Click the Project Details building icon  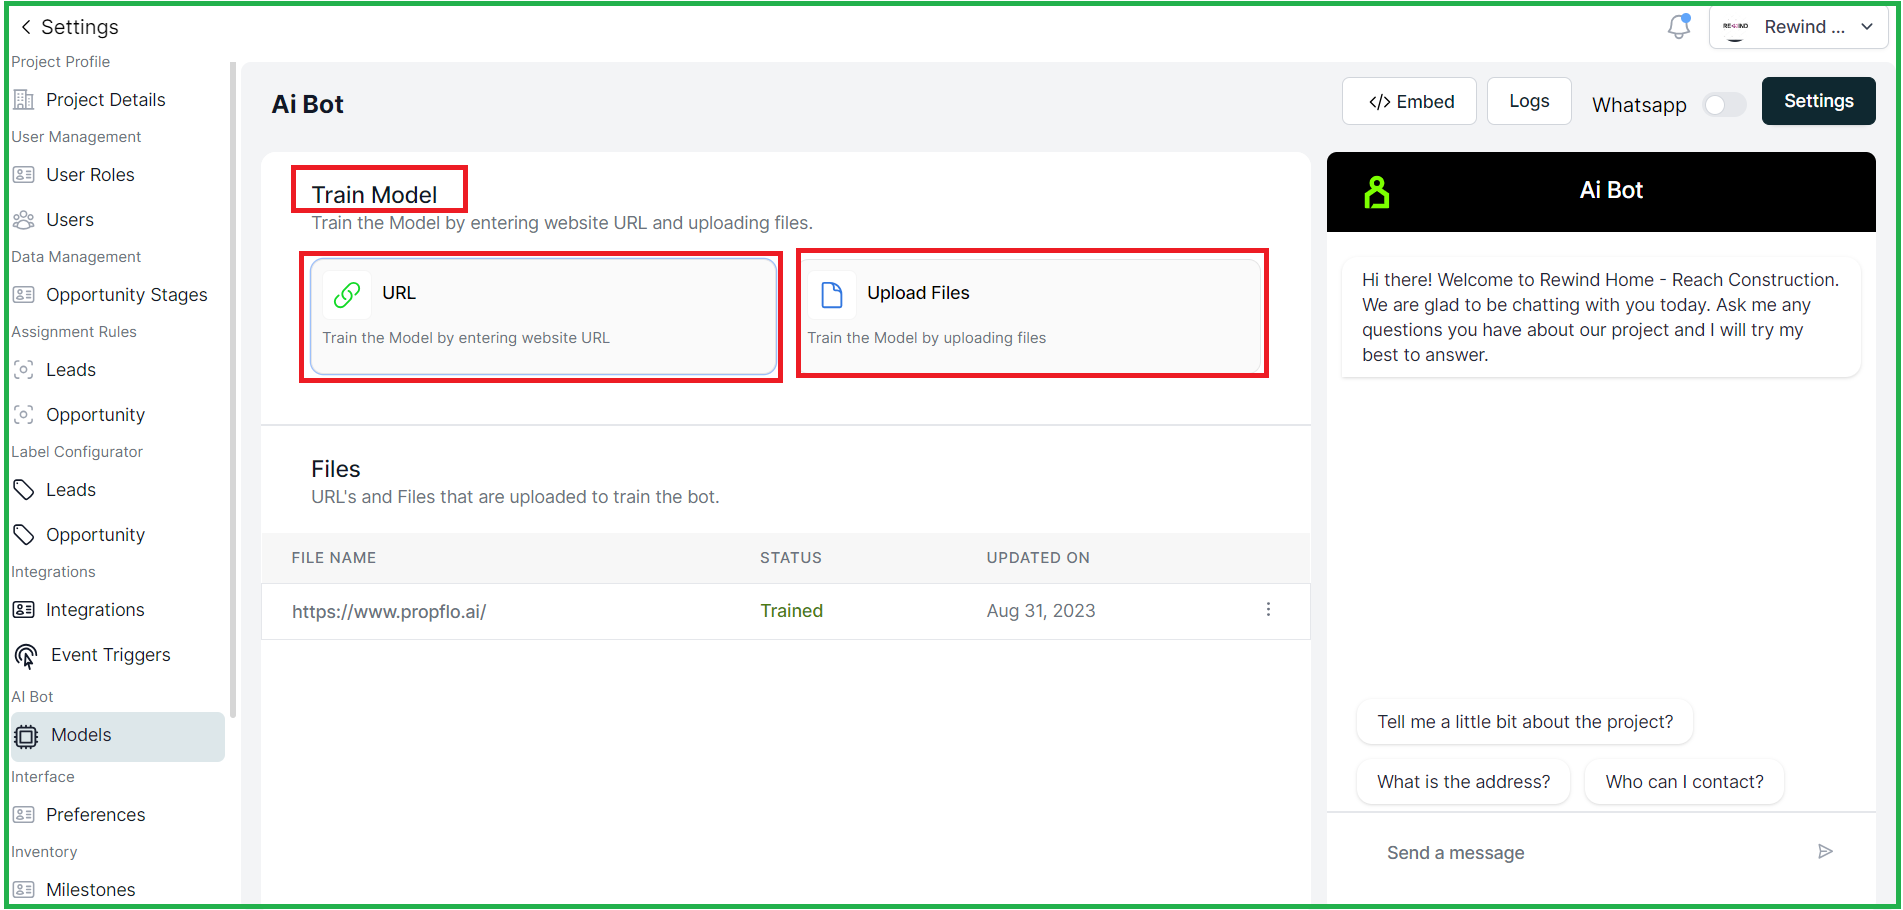(x=24, y=100)
